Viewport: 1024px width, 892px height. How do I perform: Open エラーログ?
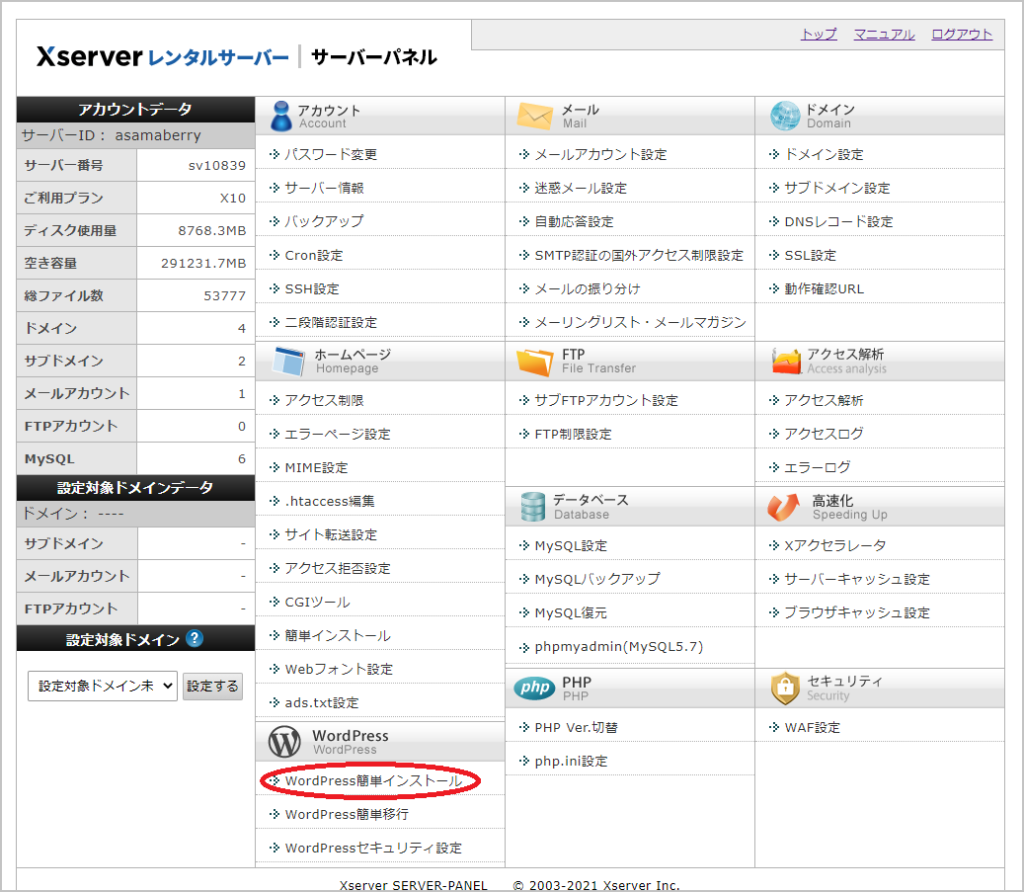(x=817, y=468)
